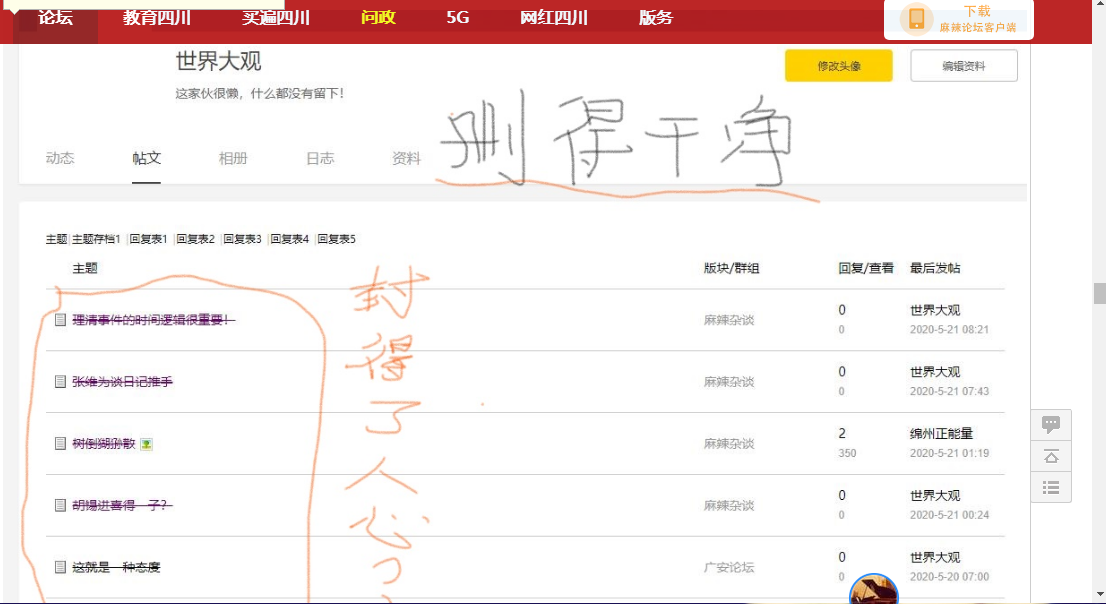Switch to the 资料 profile tab
Screen dimensions: 1106x604
[406, 158]
